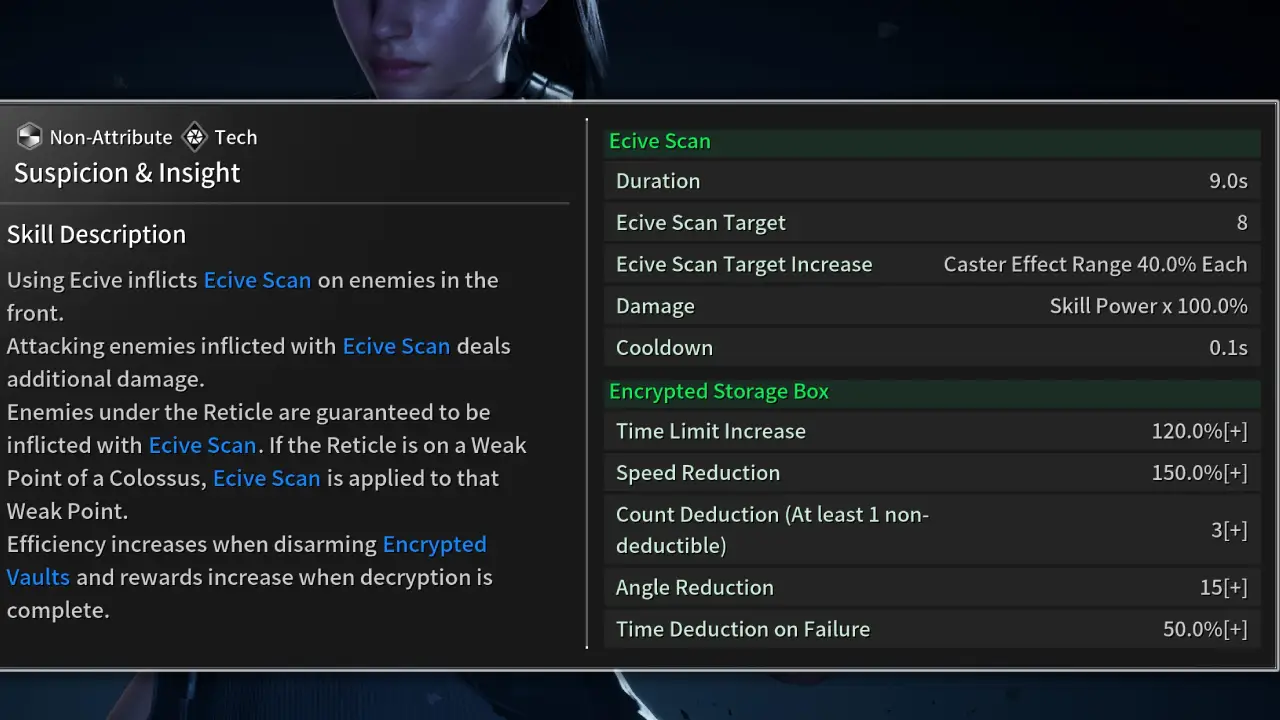The width and height of the screenshot is (1280, 720).
Task: Expand the Count Deduction 3[+] value
Action: [1229, 530]
